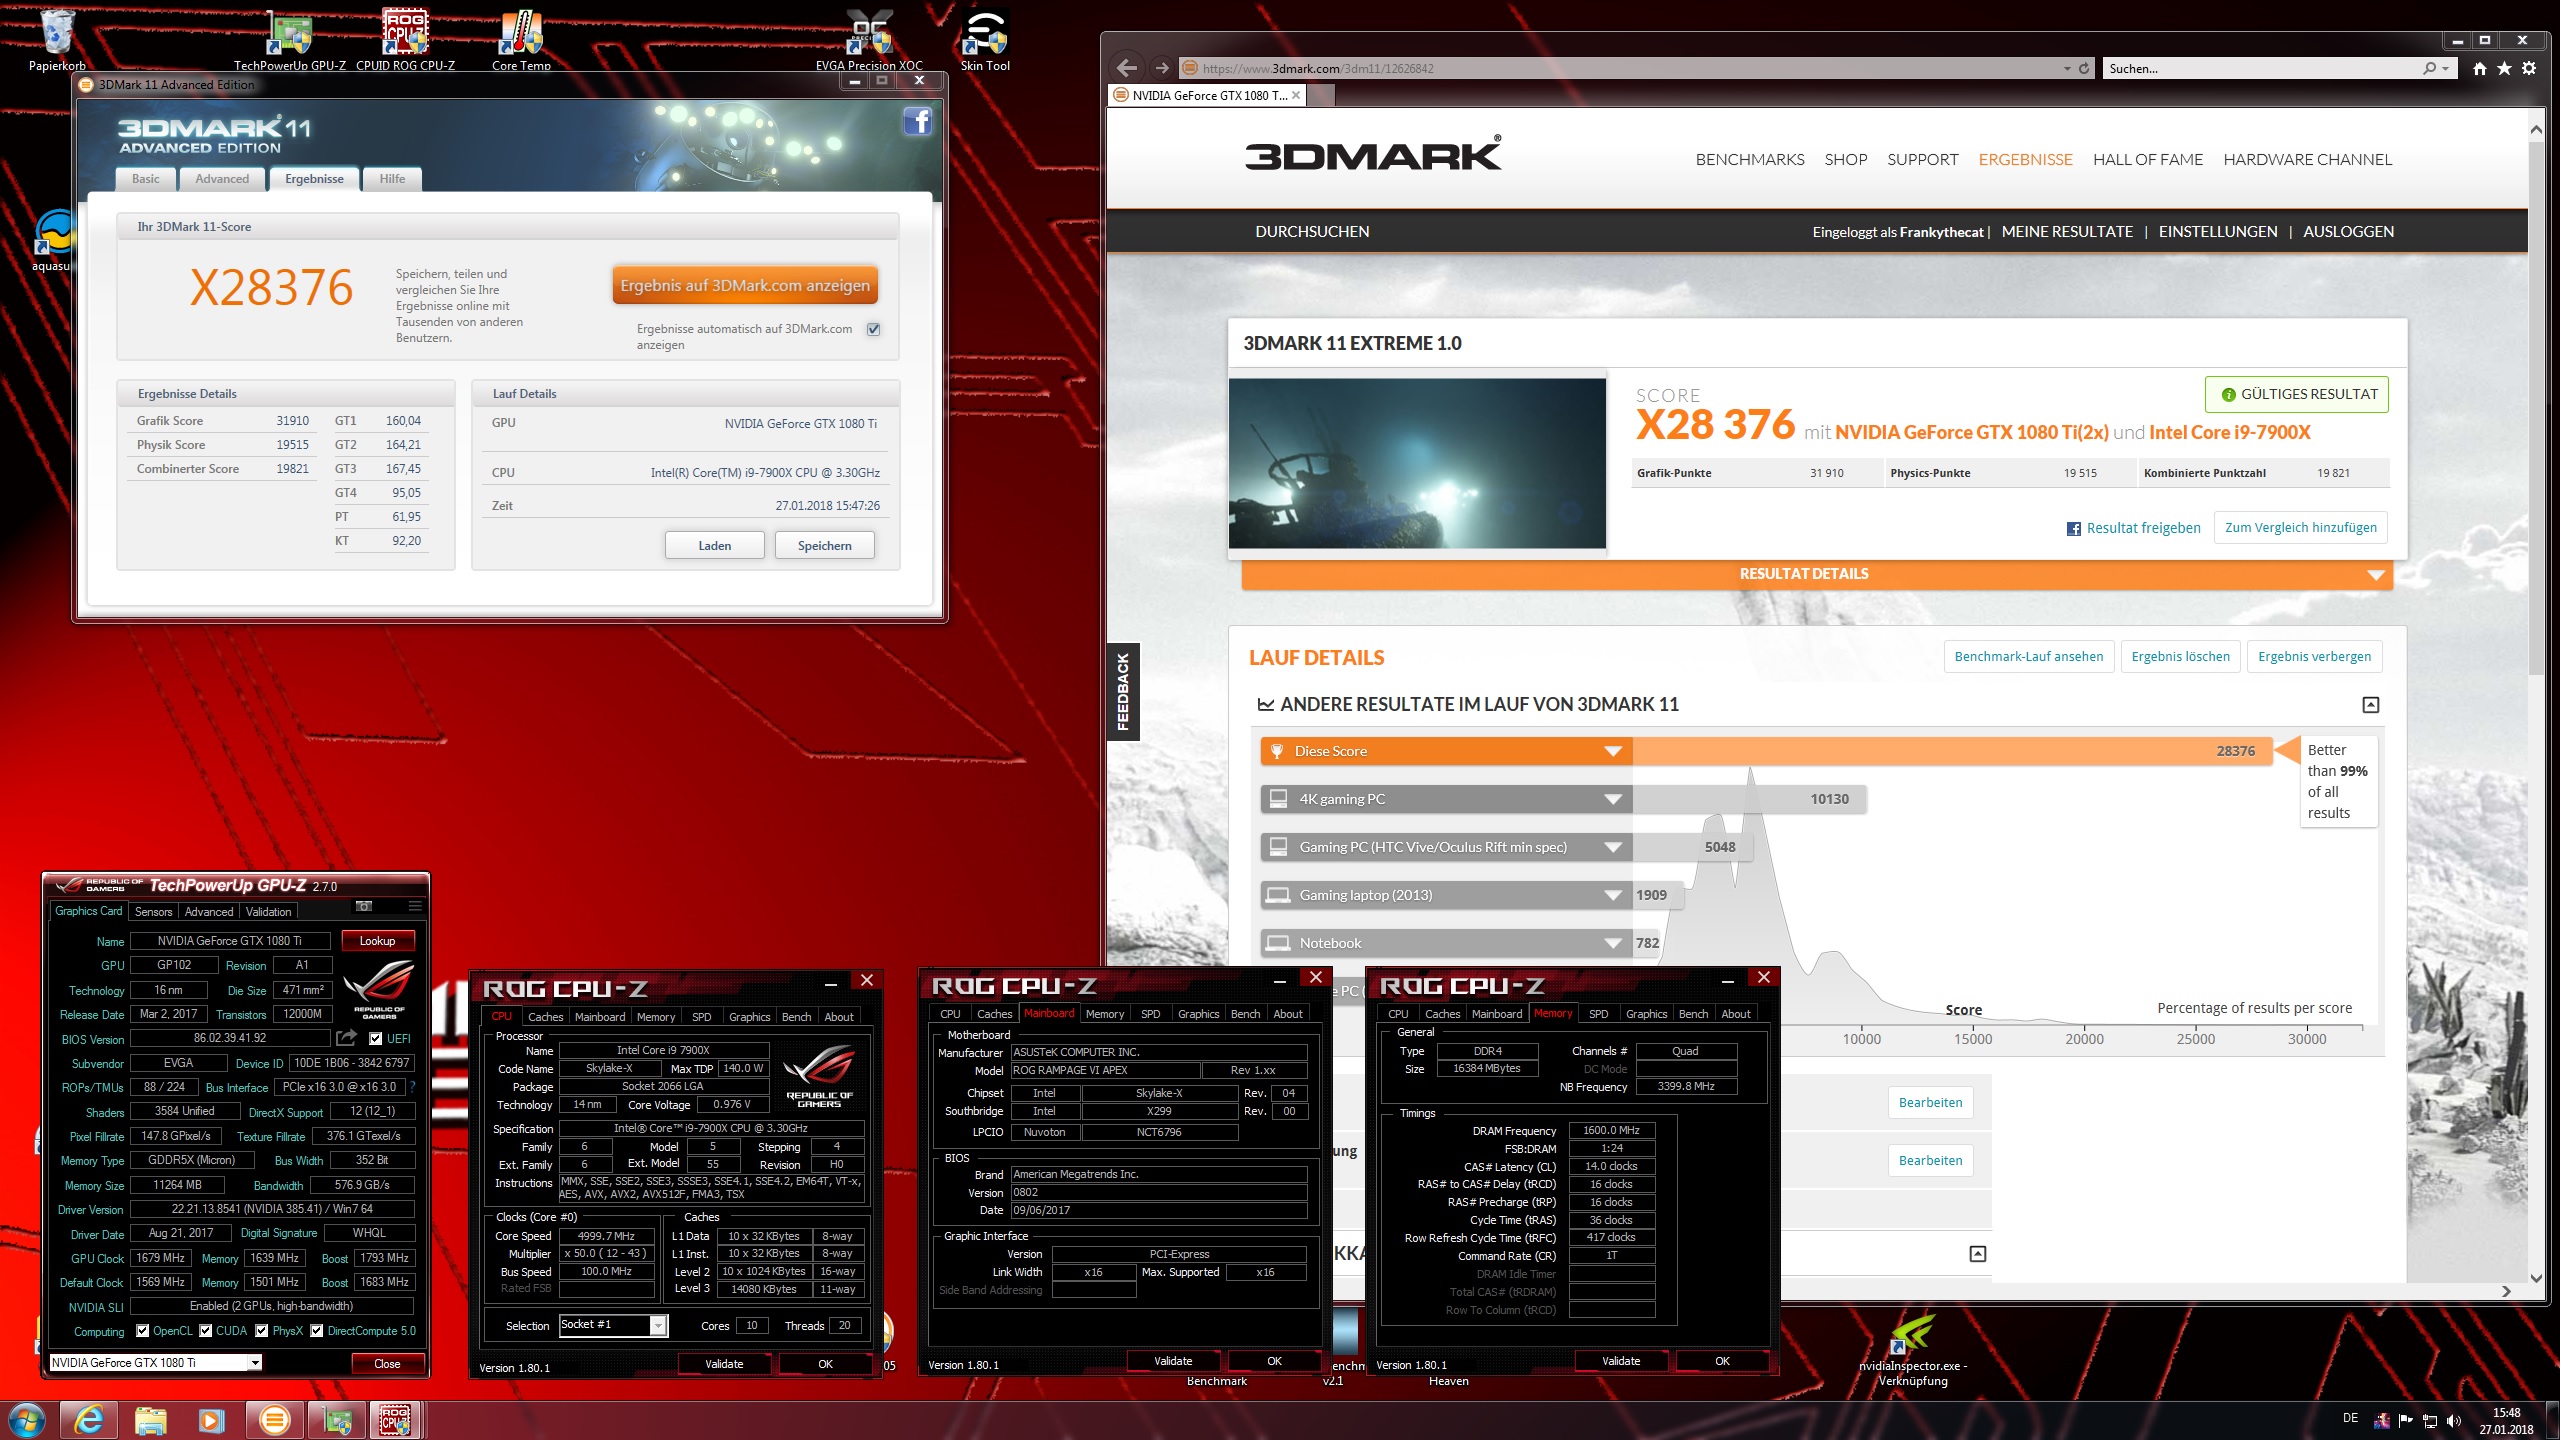Click the browser refresh icon
The height and width of the screenshot is (1440, 2560).
tap(2084, 68)
